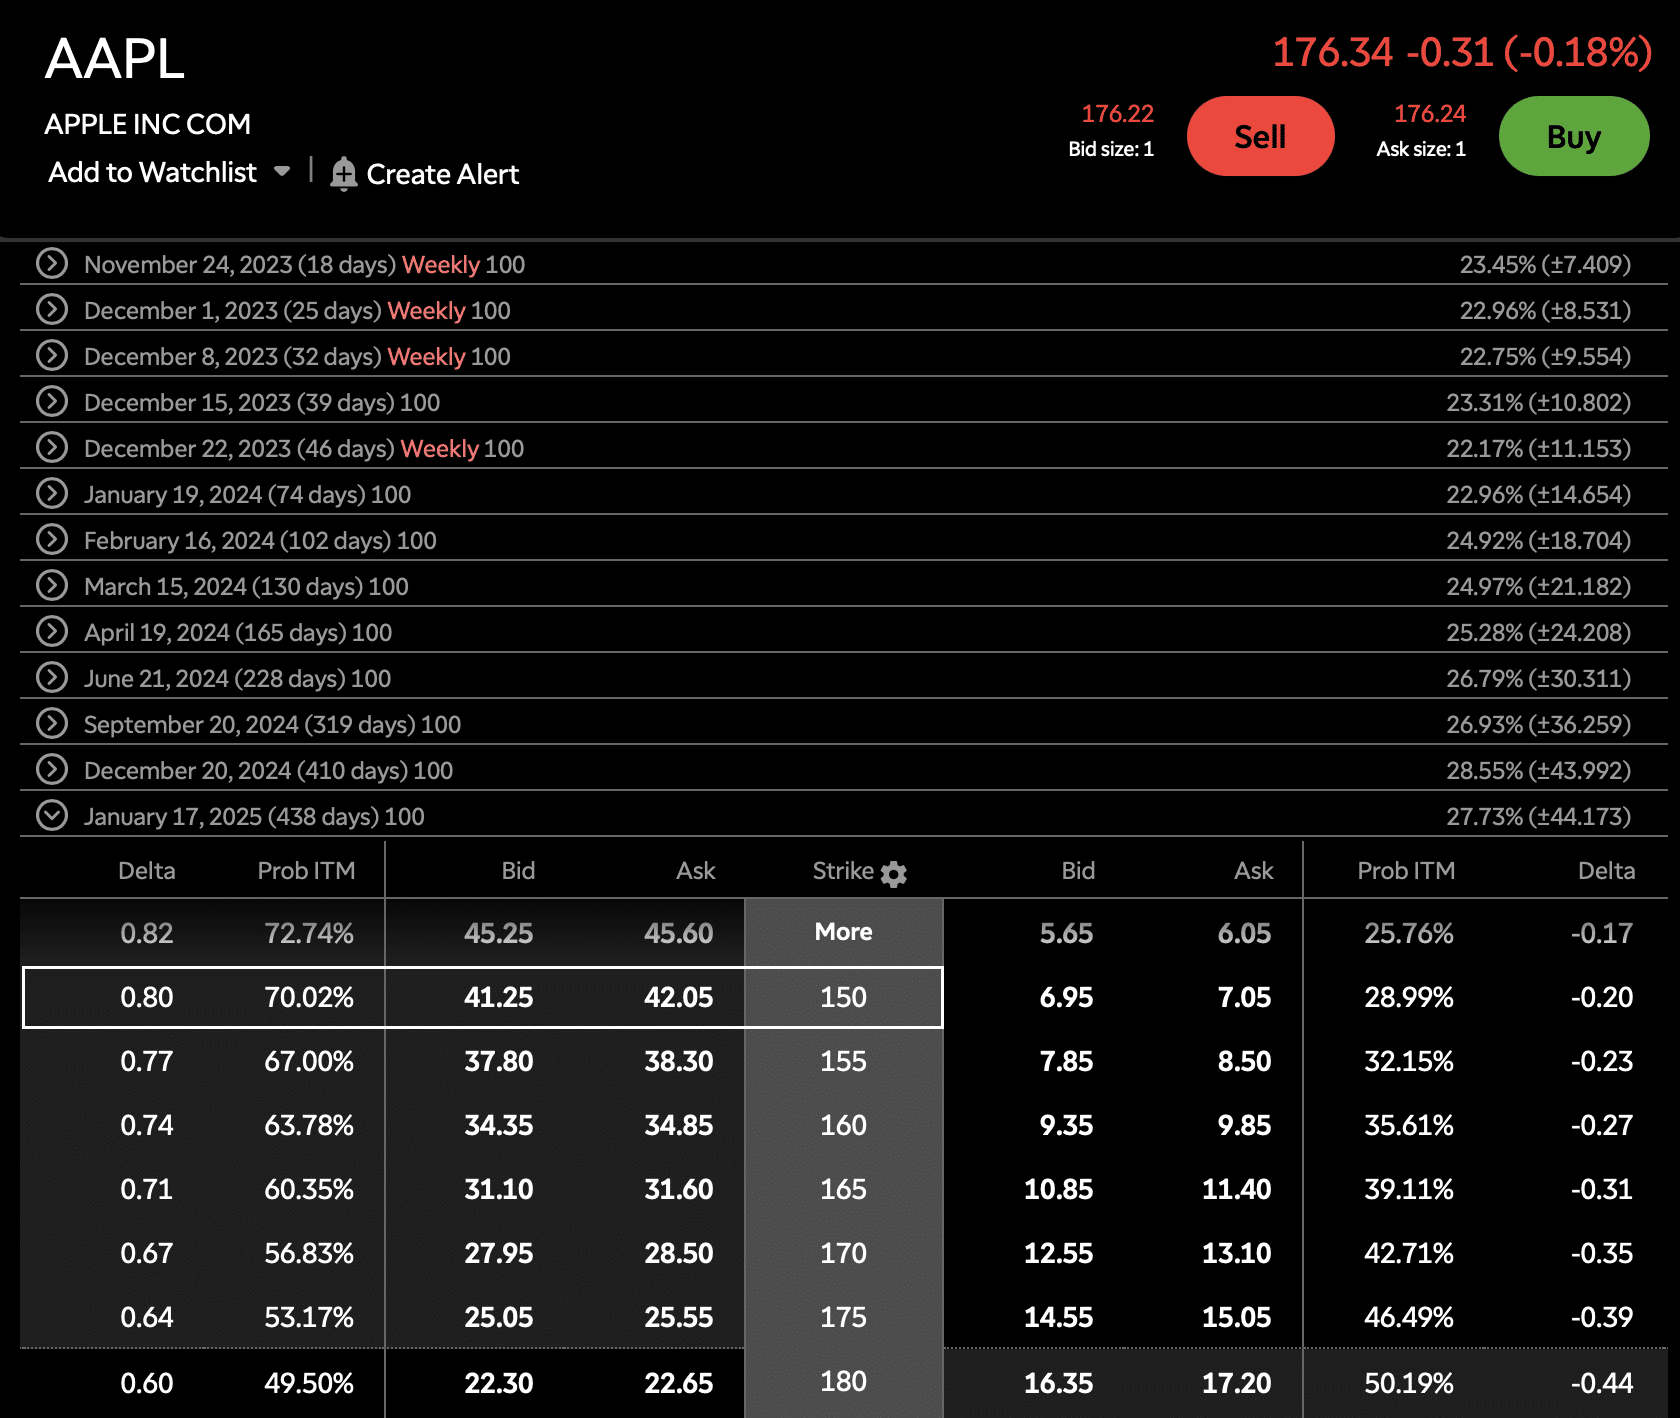Expand the December 22, 2023 expiration chevron
This screenshot has width=1680, height=1418.
point(52,447)
